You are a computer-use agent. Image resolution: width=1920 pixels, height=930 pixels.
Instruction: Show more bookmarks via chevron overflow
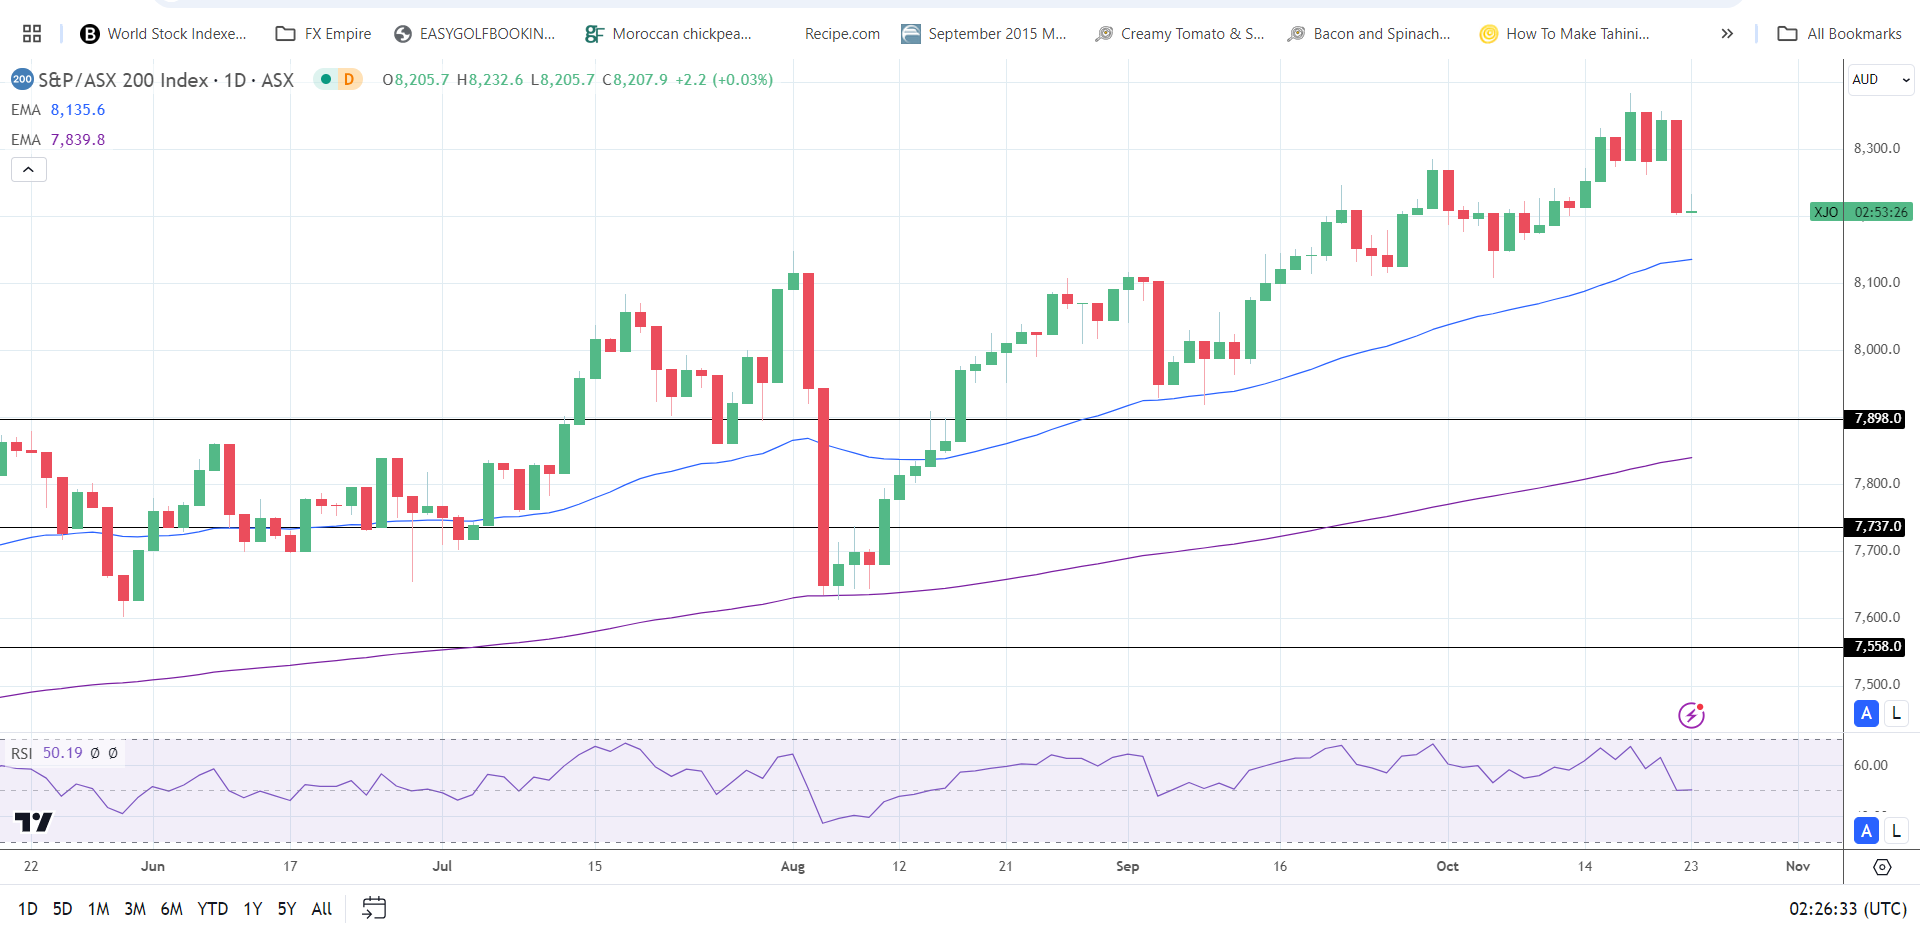pyautogui.click(x=1727, y=34)
